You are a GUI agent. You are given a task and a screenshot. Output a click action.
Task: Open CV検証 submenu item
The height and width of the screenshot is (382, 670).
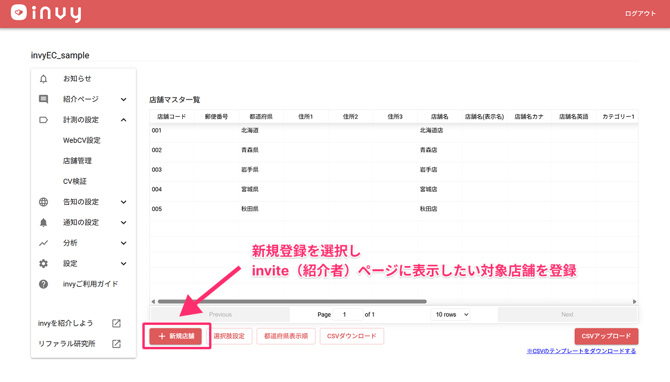pos(75,181)
